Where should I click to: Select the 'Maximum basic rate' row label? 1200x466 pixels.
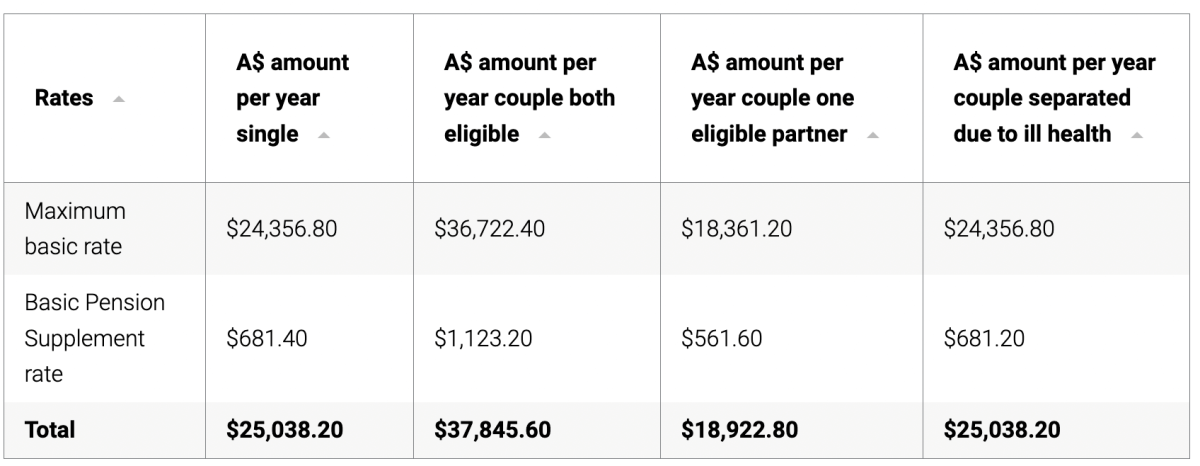tap(76, 229)
